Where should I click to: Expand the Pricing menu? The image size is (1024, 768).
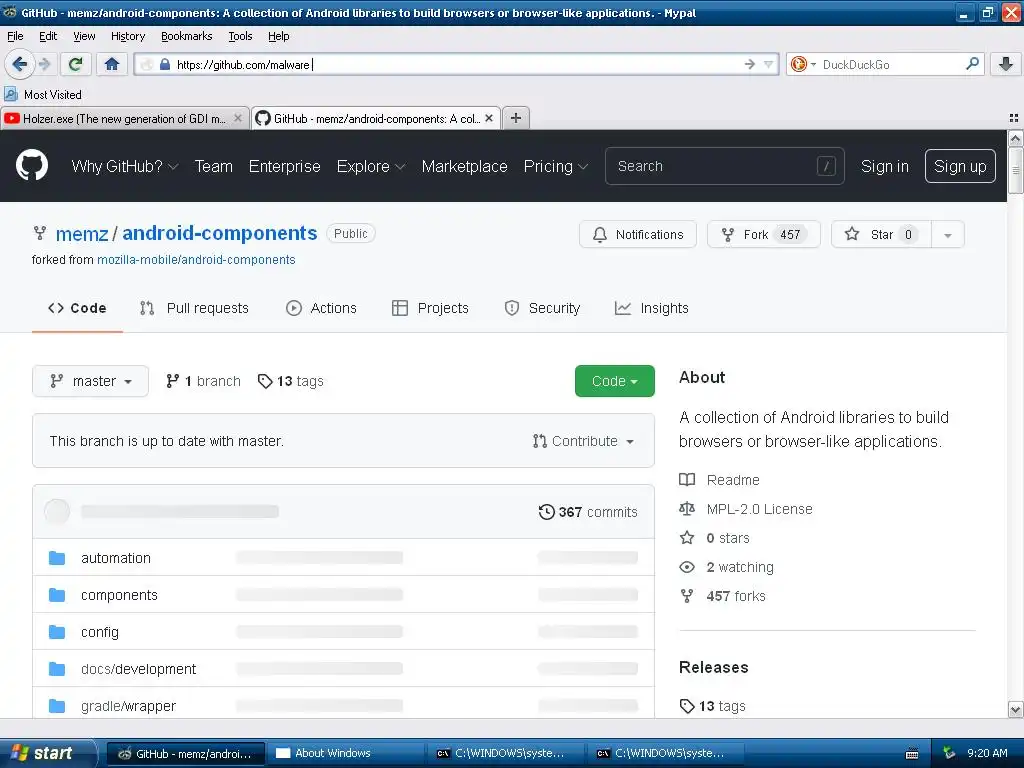(556, 167)
